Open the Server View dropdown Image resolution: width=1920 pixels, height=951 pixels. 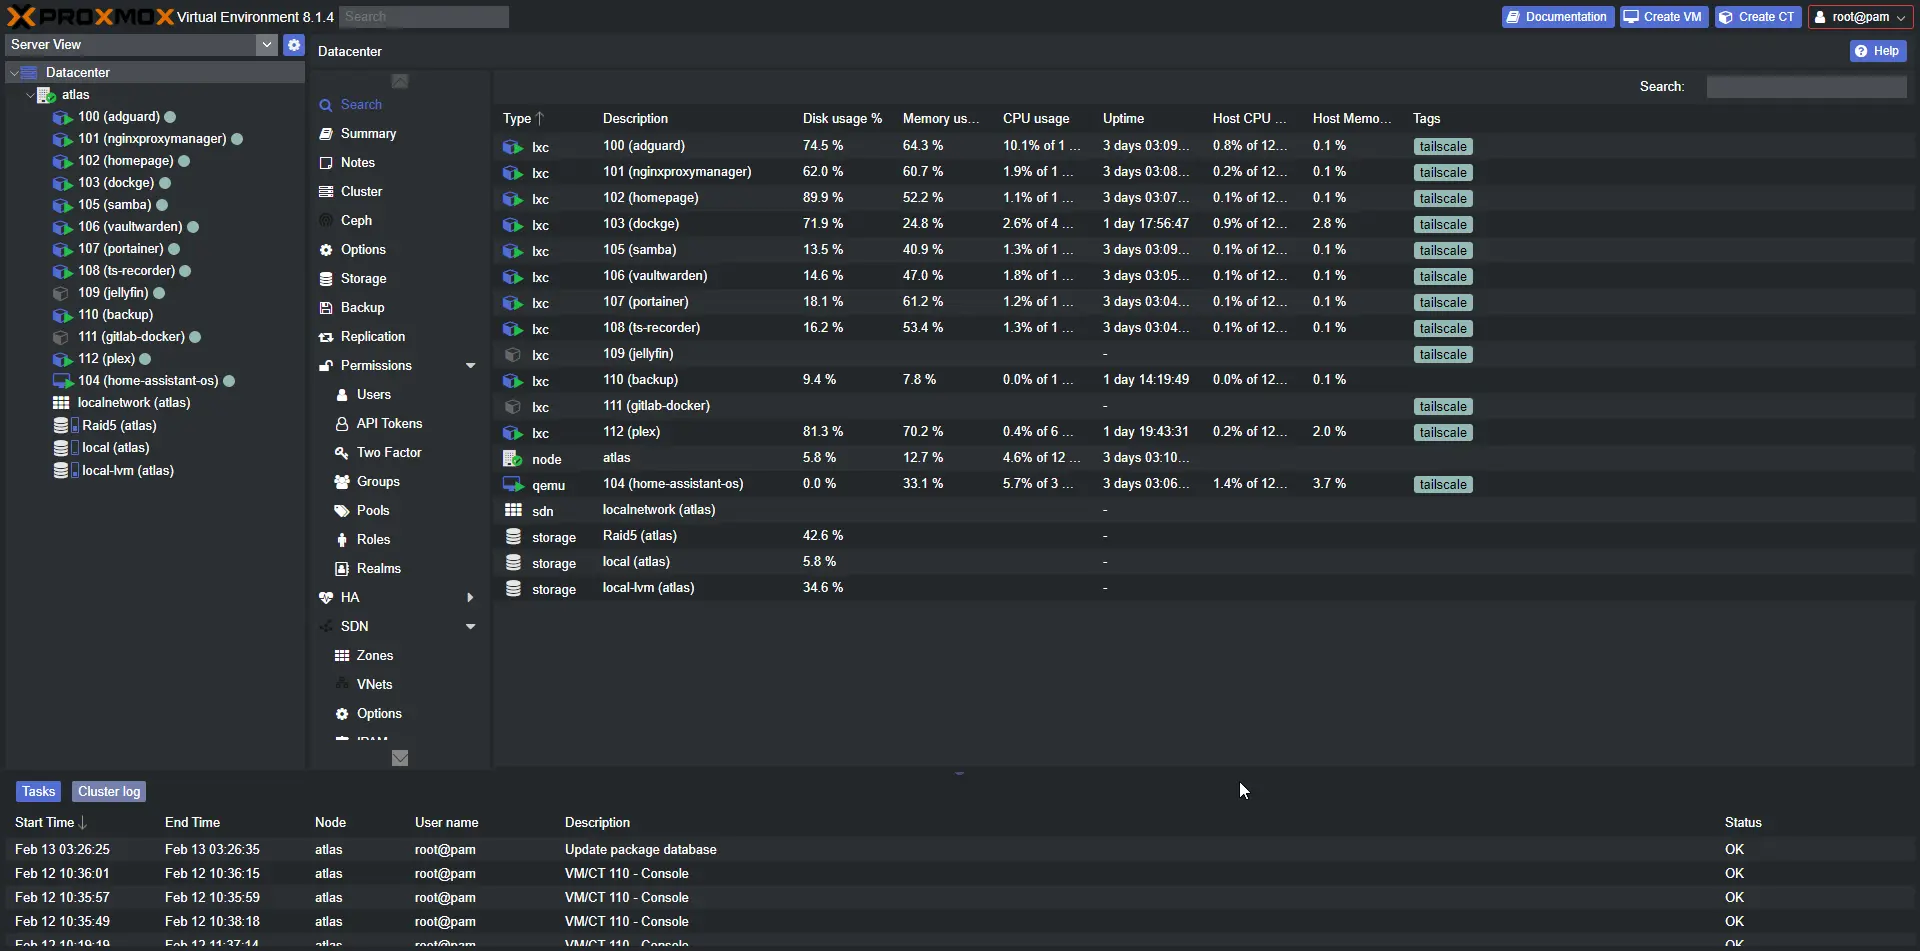266,45
